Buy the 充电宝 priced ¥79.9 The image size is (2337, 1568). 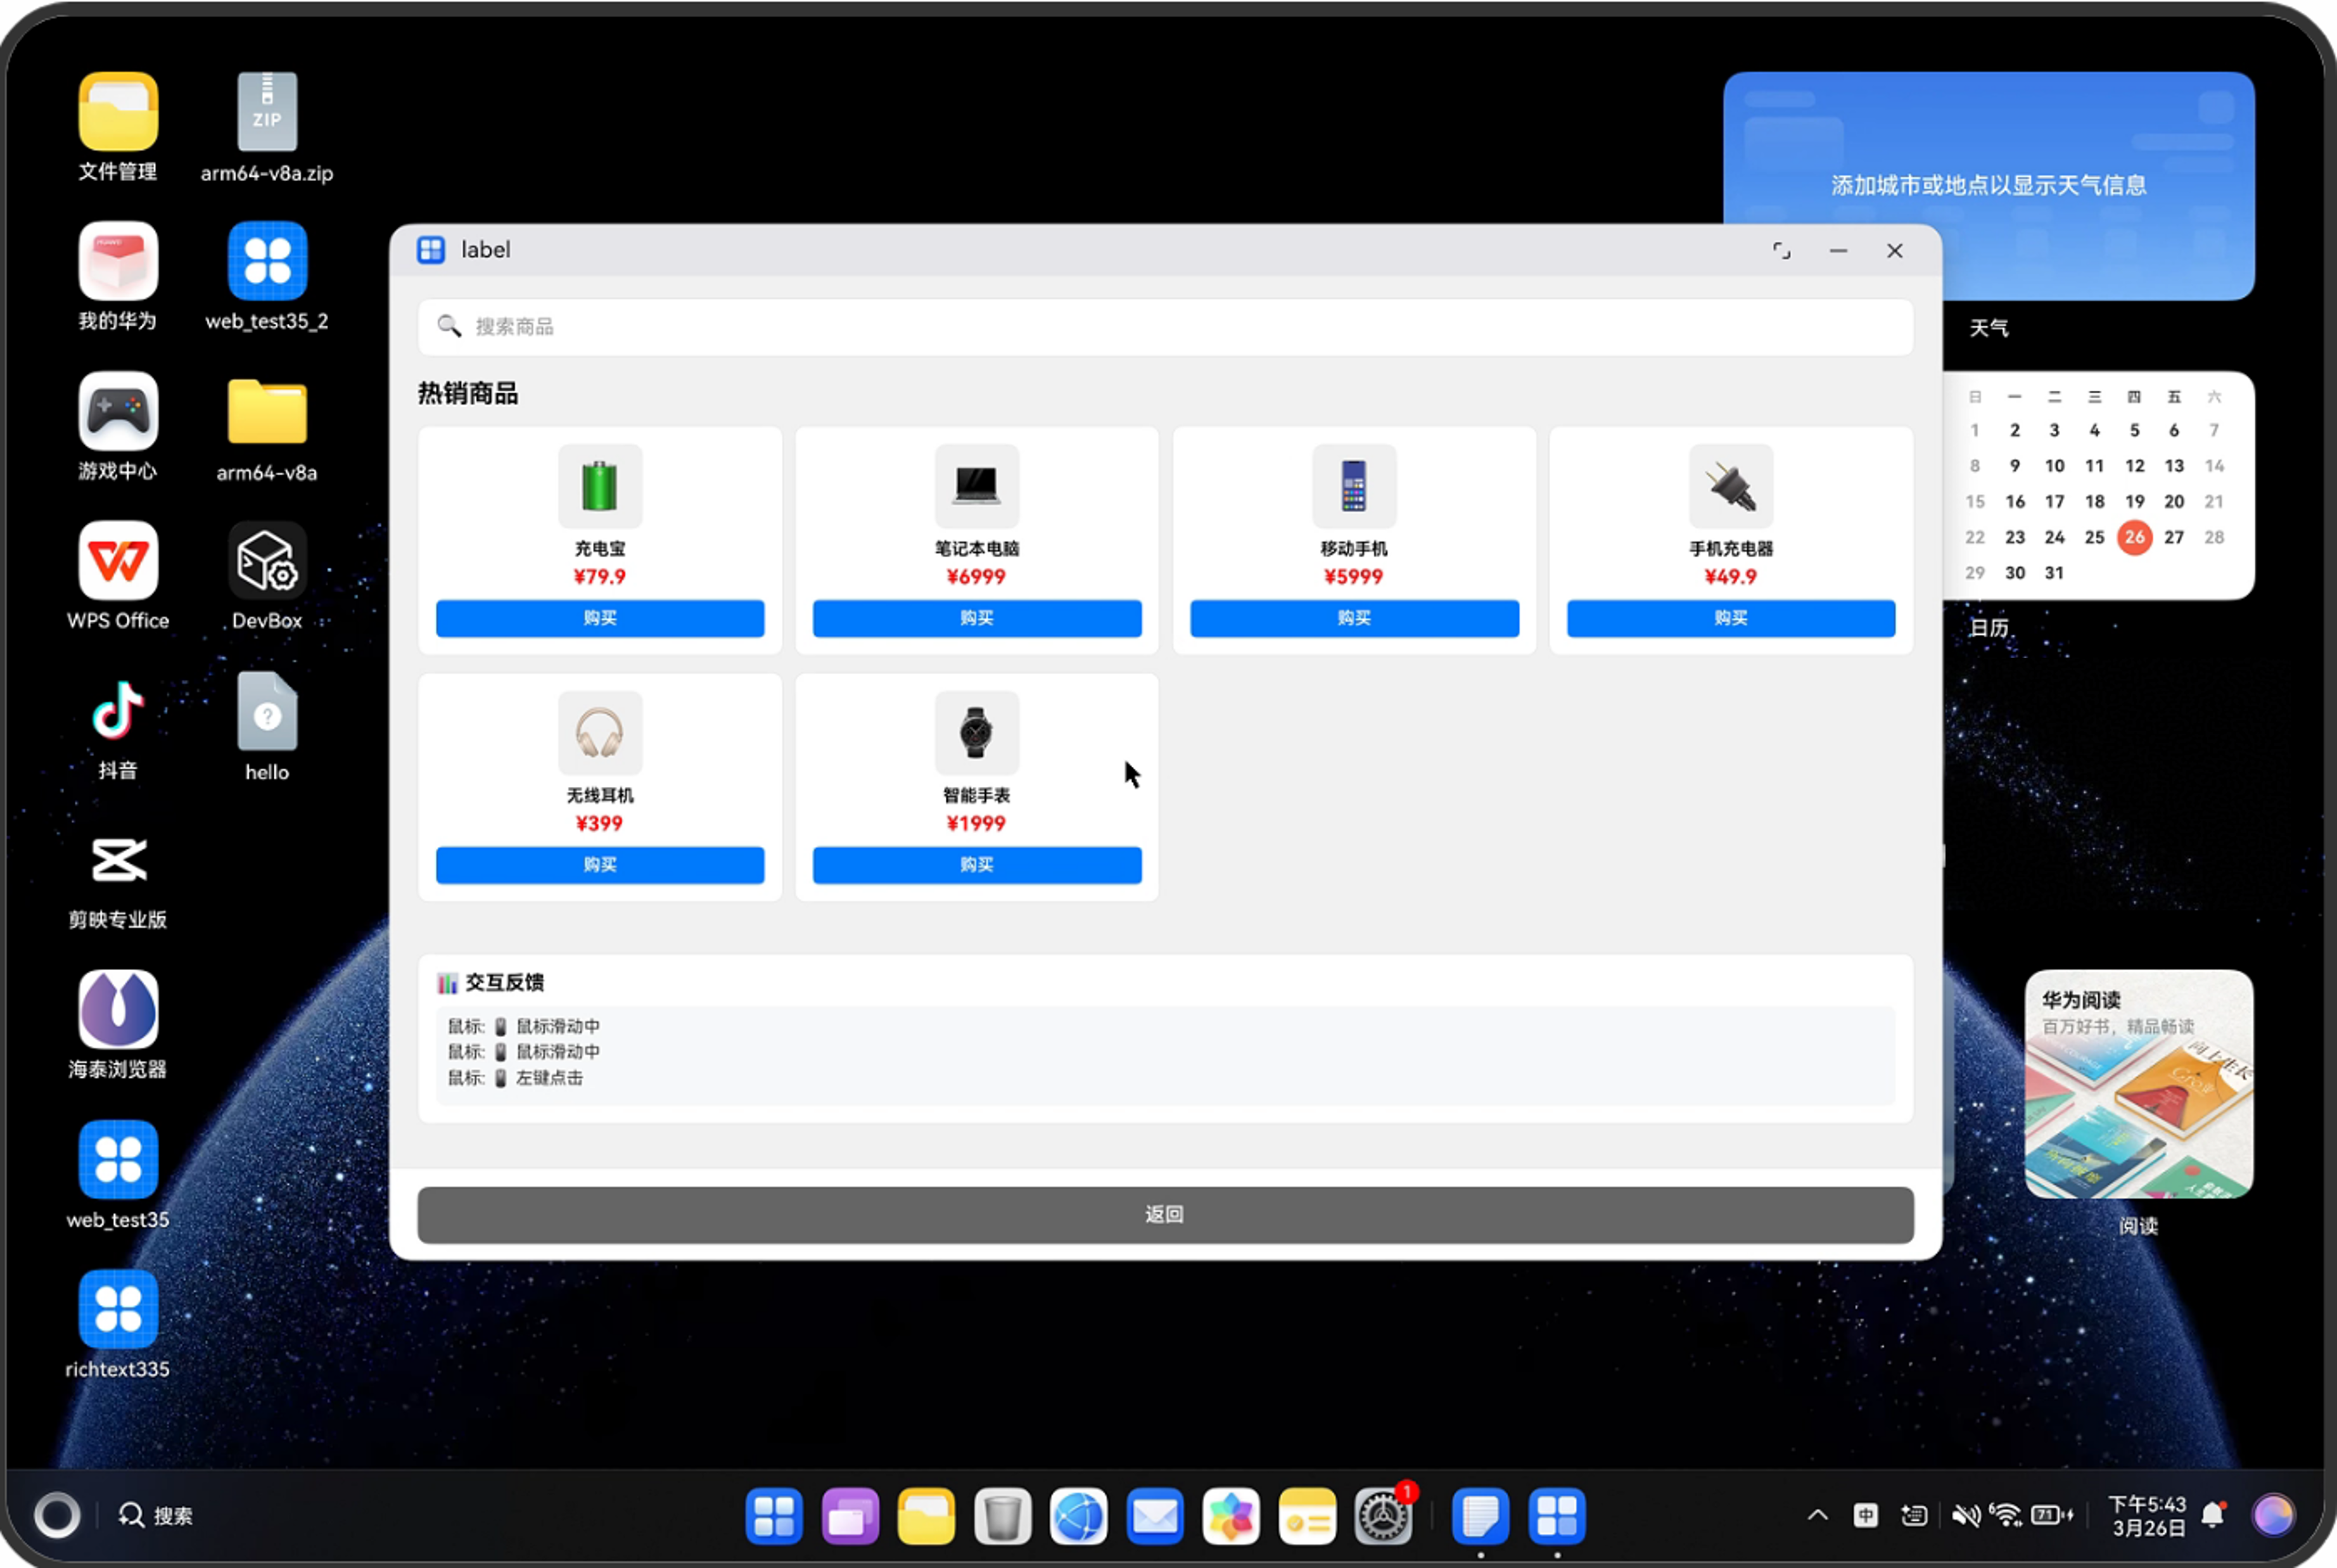pos(600,618)
